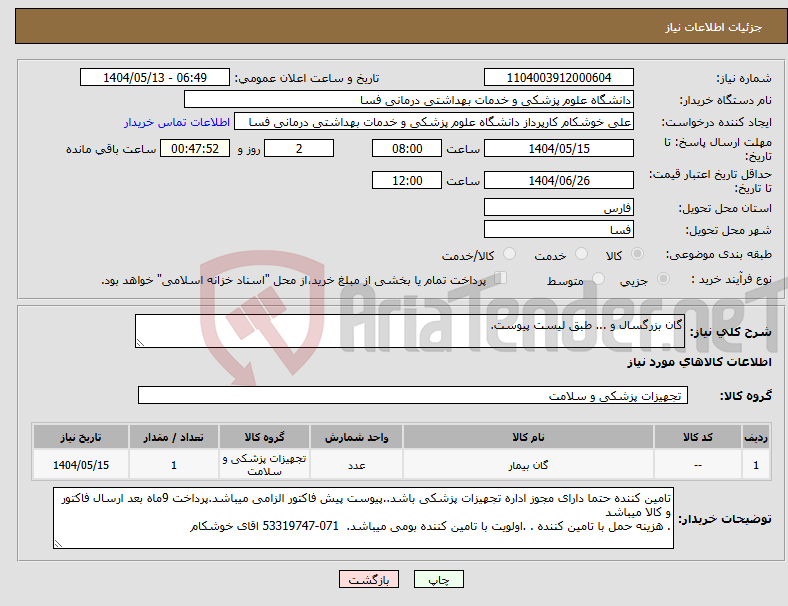Click the request creator name field
The width and height of the screenshot is (788, 606).
tap(434, 122)
